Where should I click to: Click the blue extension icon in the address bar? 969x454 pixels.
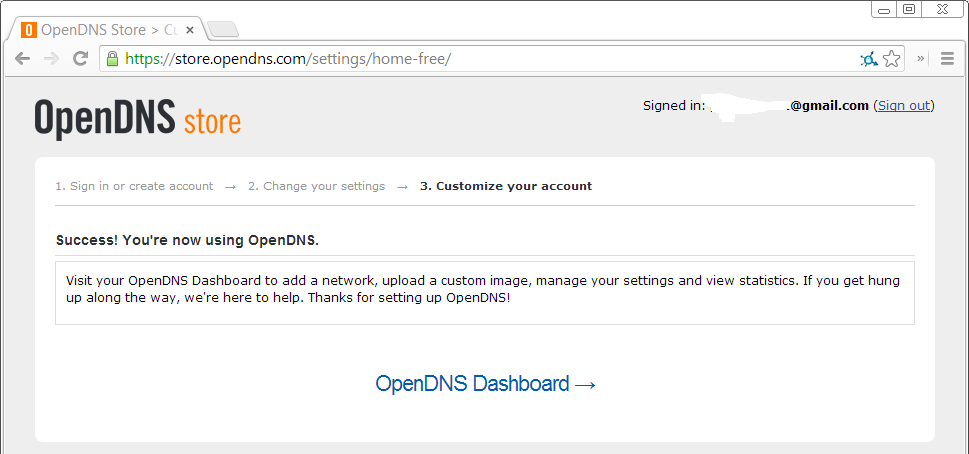click(869, 59)
